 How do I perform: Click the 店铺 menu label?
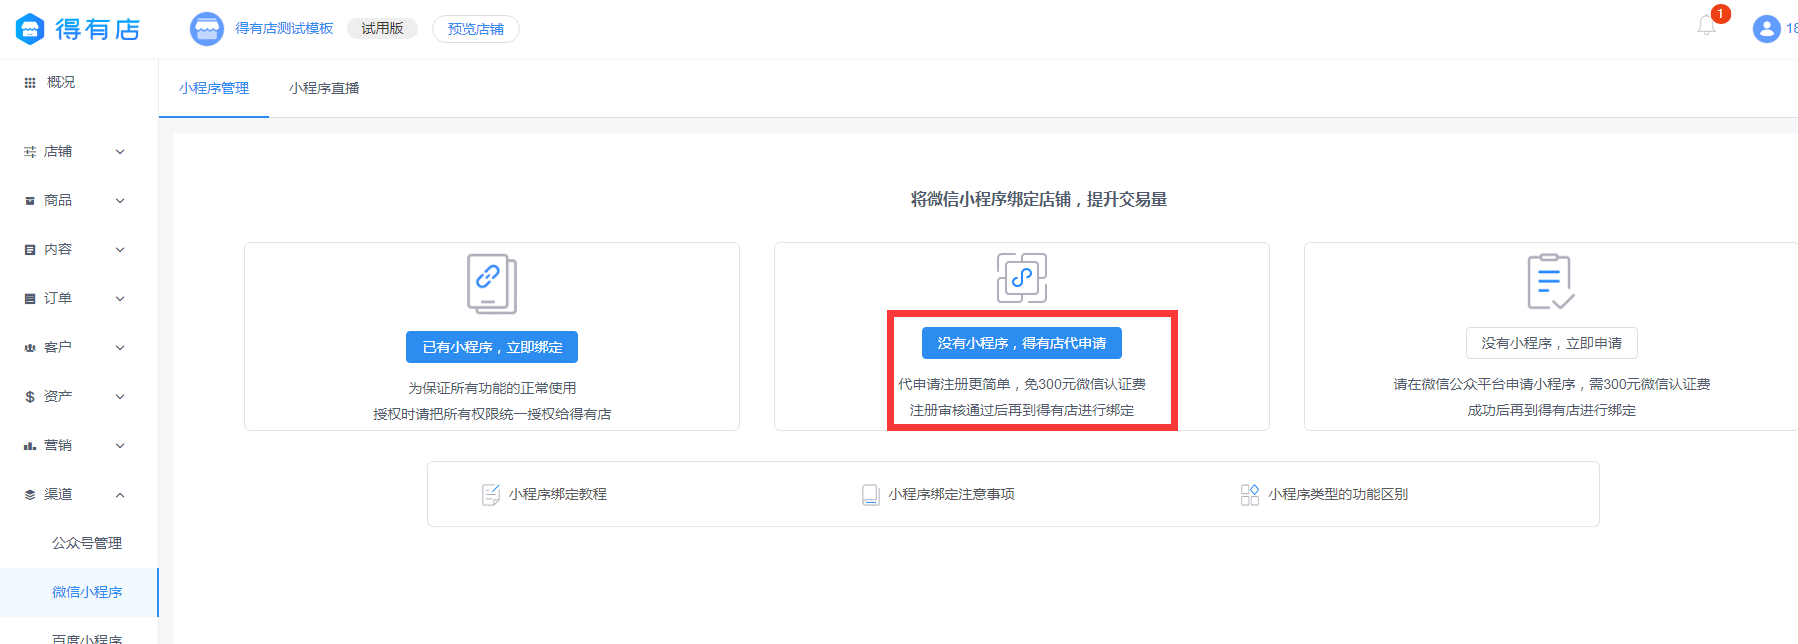58,152
